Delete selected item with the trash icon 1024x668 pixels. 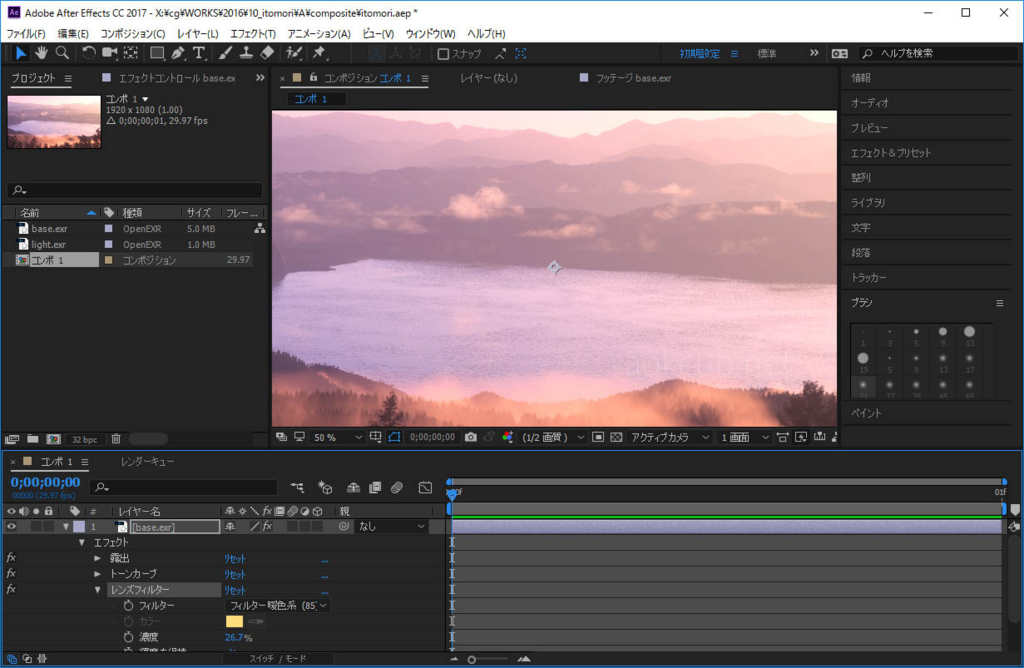tap(116, 439)
